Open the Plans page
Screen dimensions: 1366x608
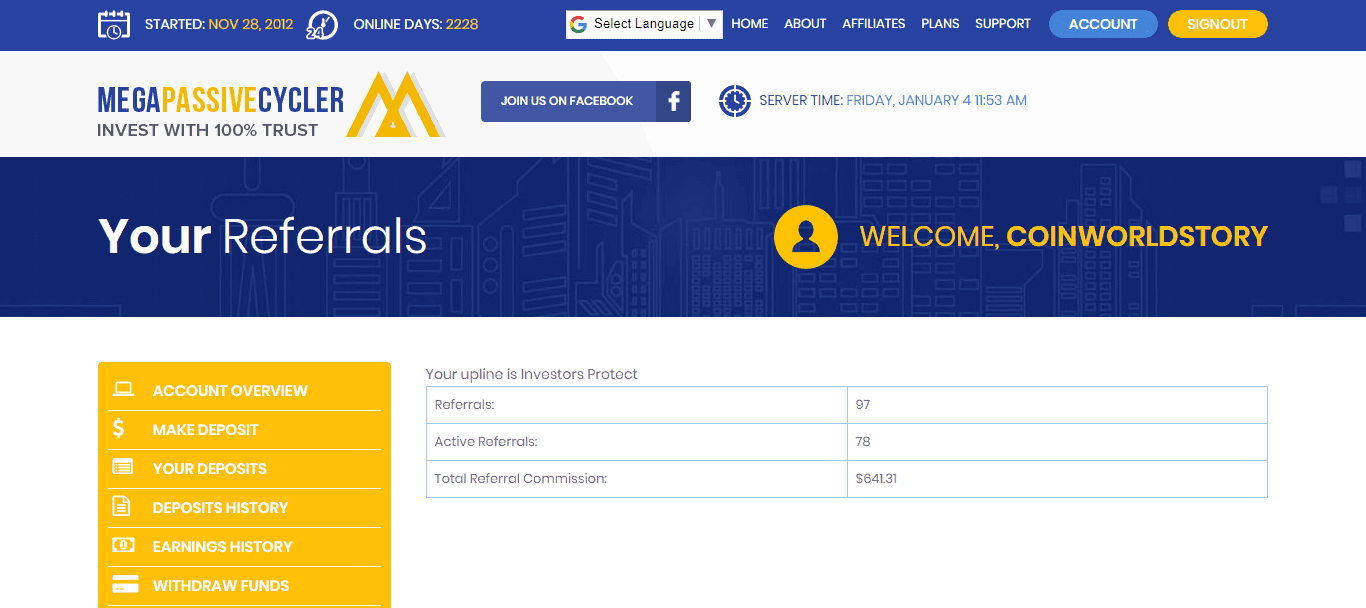point(940,24)
